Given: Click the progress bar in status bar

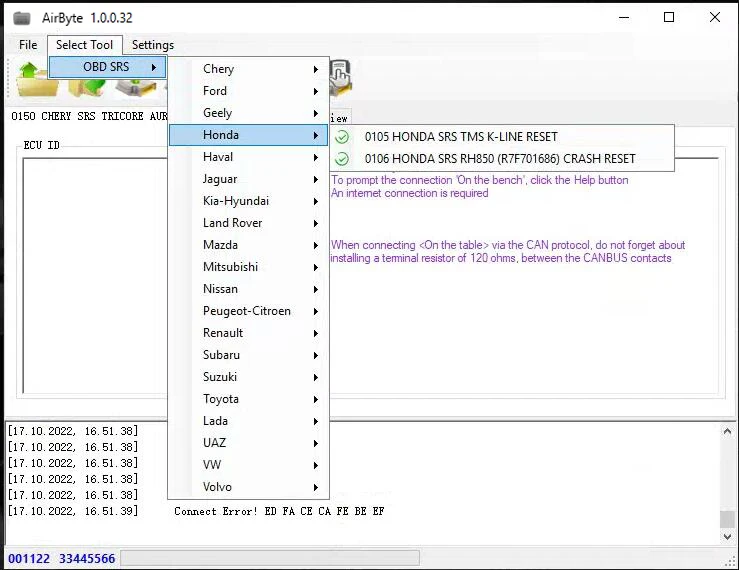Looking at the screenshot, I should [x=270, y=558].
